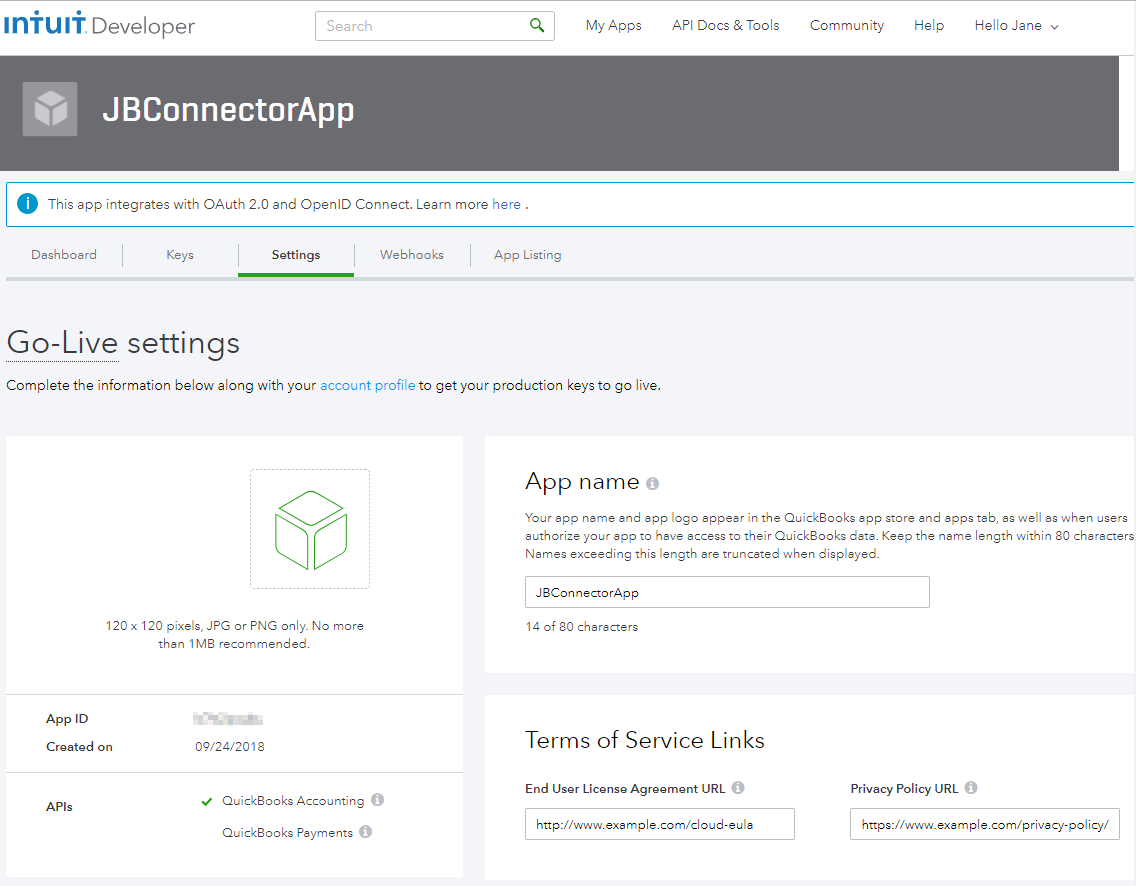Switch to the Keys tab
The width and height of the screenshot is (1136, 886).
click(x=180, y=255)
